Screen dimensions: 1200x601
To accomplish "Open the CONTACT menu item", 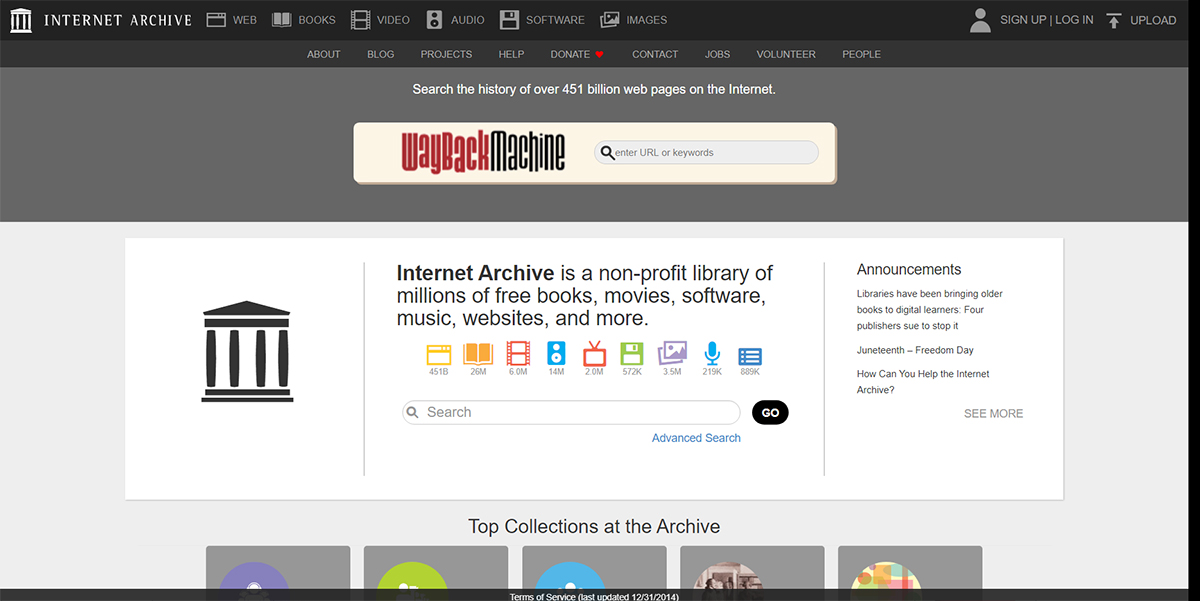I will [655, 54].
